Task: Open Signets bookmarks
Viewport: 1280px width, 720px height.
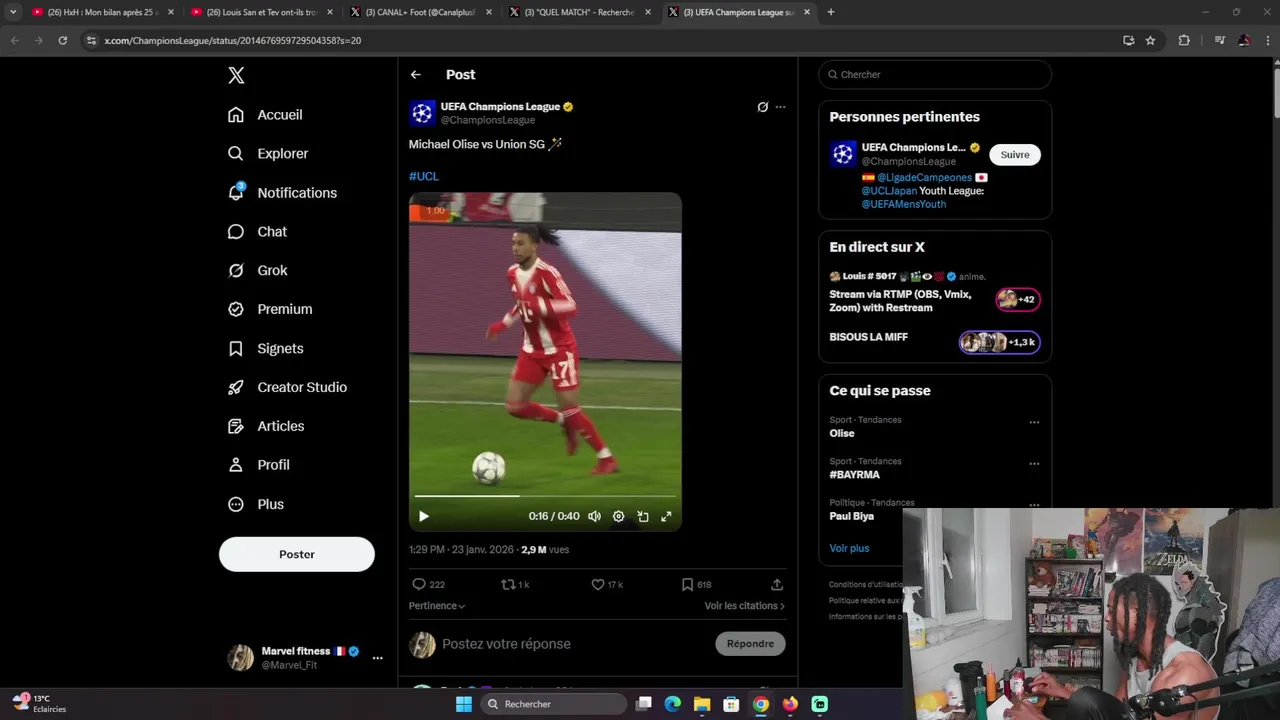Action: pyautogui.click(x=265, y=349)
